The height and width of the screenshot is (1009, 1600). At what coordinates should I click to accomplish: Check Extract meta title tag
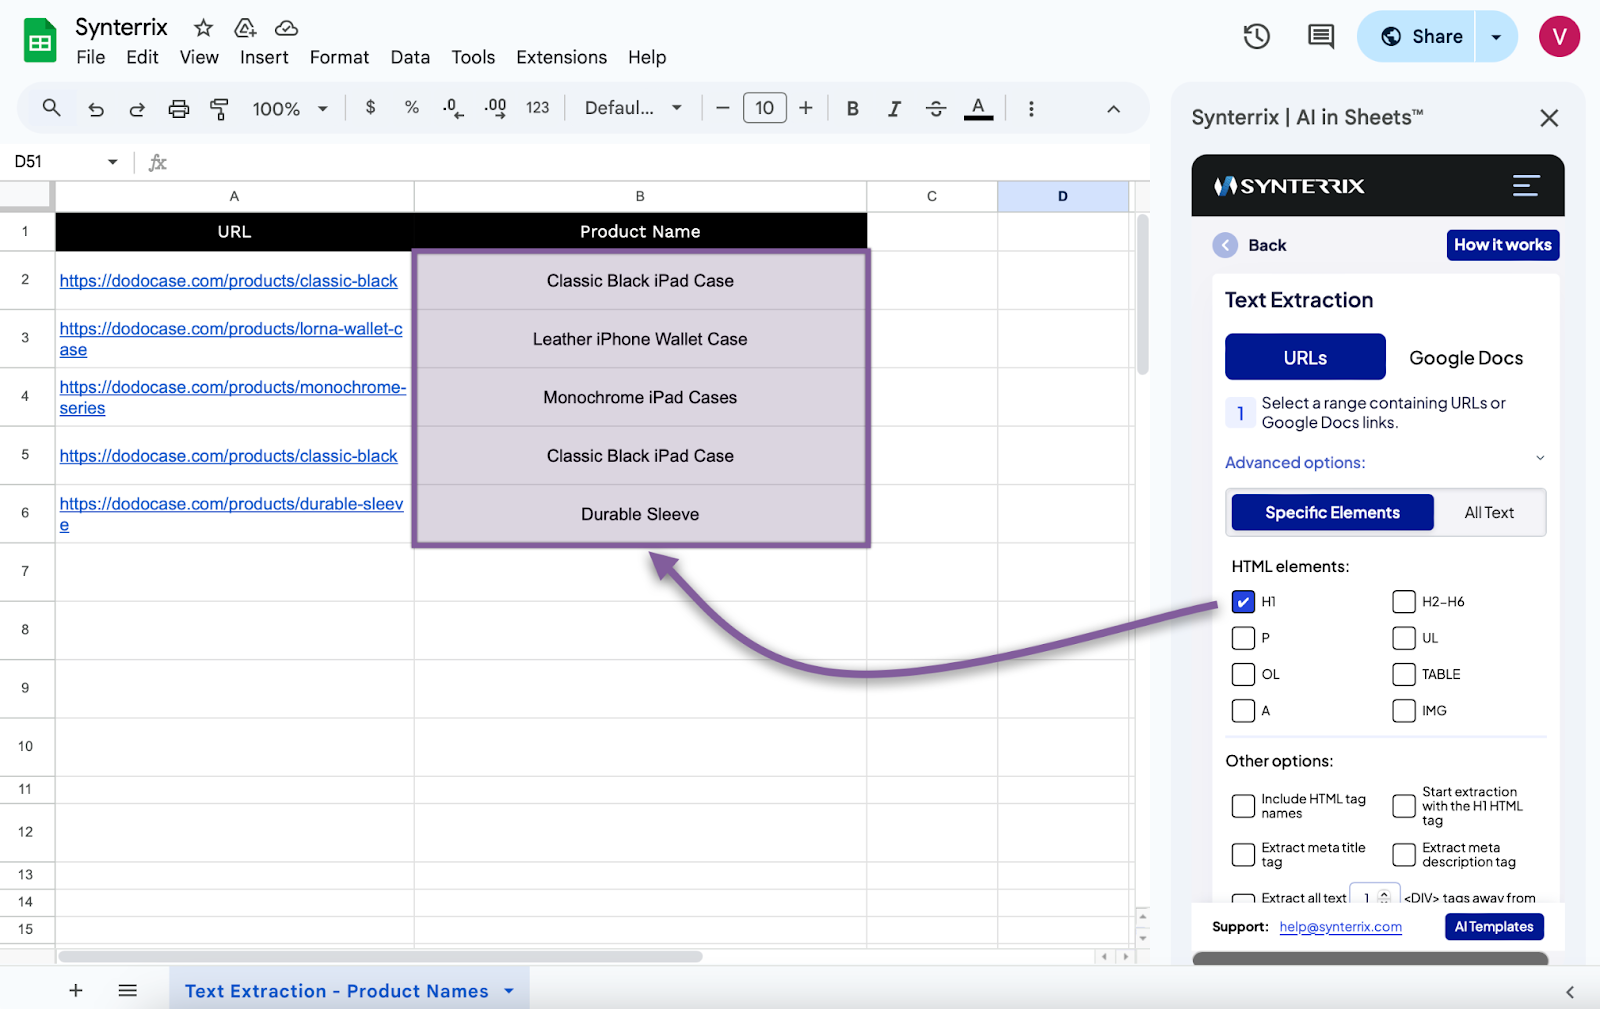tap(1243, 855)
